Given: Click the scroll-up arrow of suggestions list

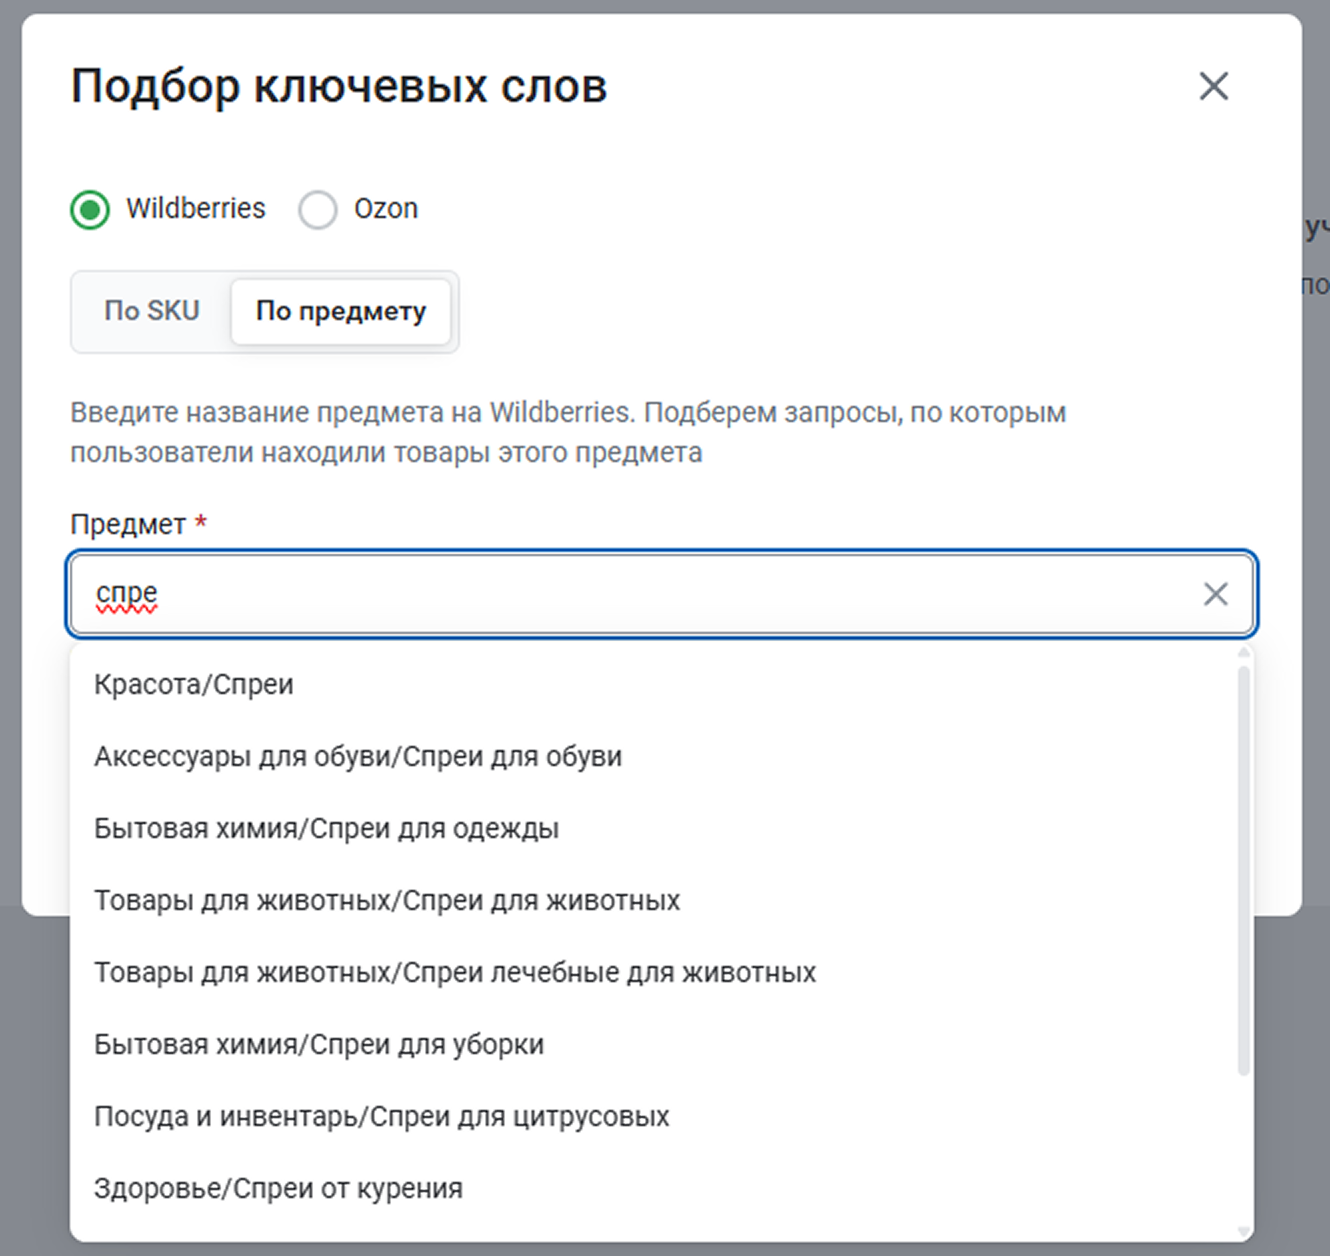Looking at the screenshot, I should 1244,654.
